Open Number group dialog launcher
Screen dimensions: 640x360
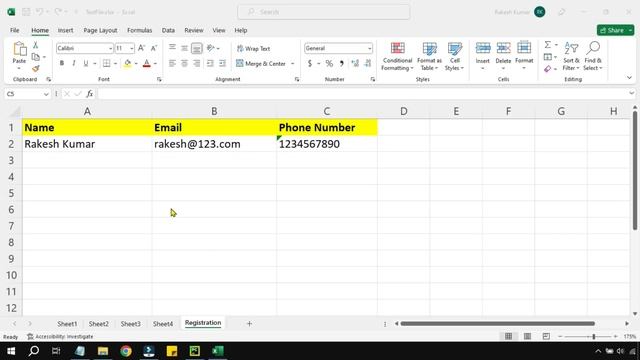pos(373,80)
